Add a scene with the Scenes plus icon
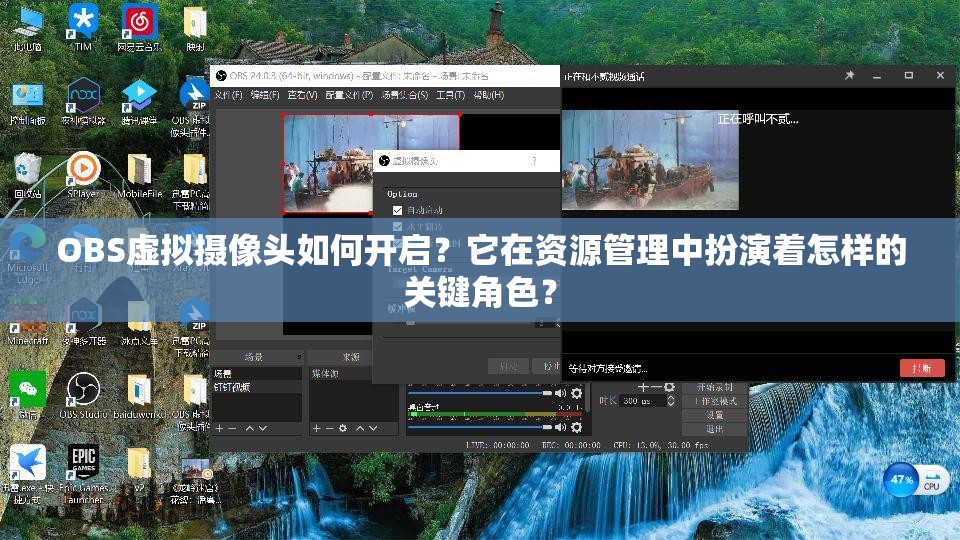The width and height of the screenshot is (960, 540). (219, 429)
